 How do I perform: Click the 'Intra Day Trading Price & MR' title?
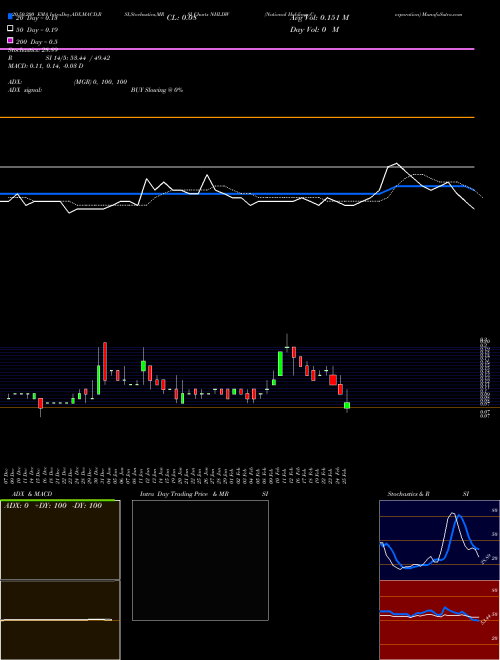tap(185, 494)
